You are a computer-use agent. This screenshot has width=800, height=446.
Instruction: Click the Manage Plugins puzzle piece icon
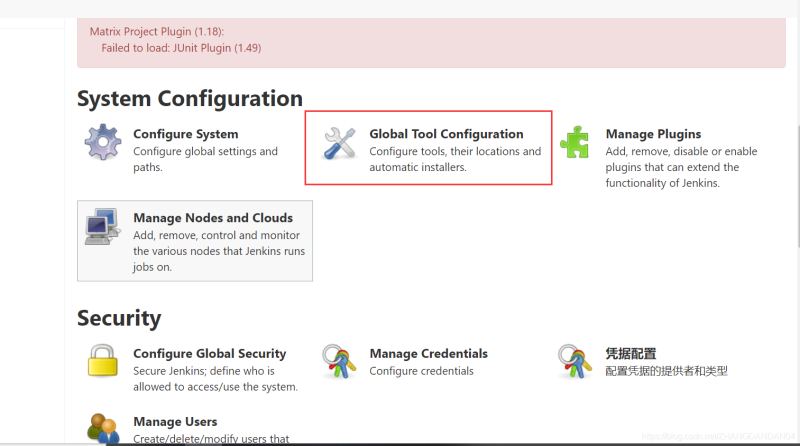(x=575, y=143)
